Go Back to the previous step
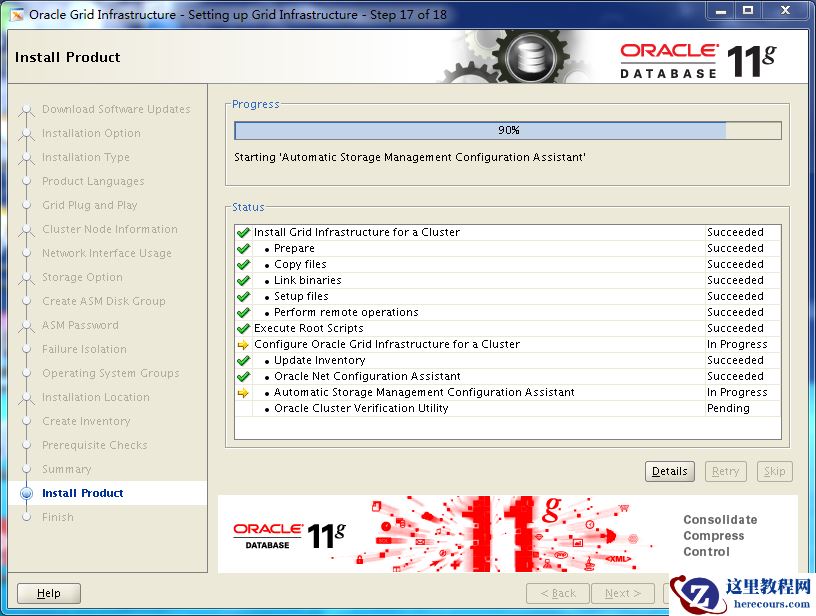Image resolution: width=816 pixels, height=616 pixels. point(558,593)
